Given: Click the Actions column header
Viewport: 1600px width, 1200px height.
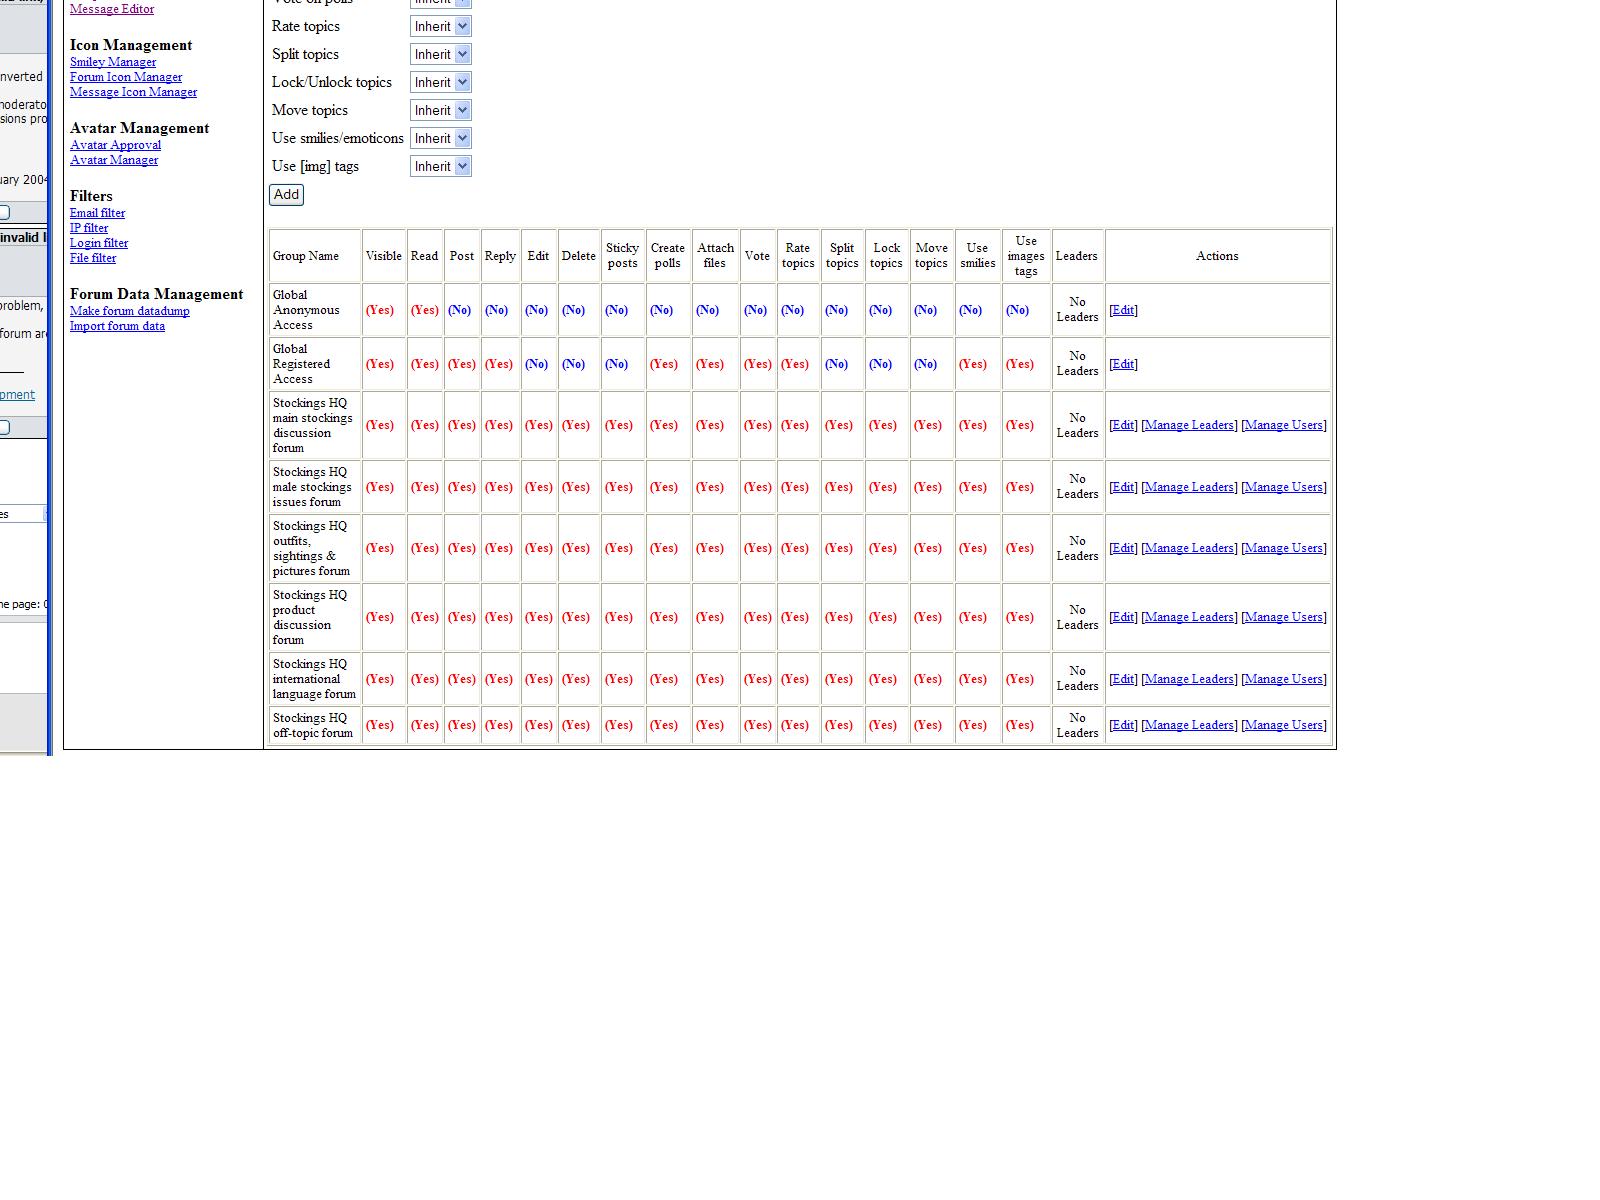Looking at the screenshot, I should (1217, 256).
